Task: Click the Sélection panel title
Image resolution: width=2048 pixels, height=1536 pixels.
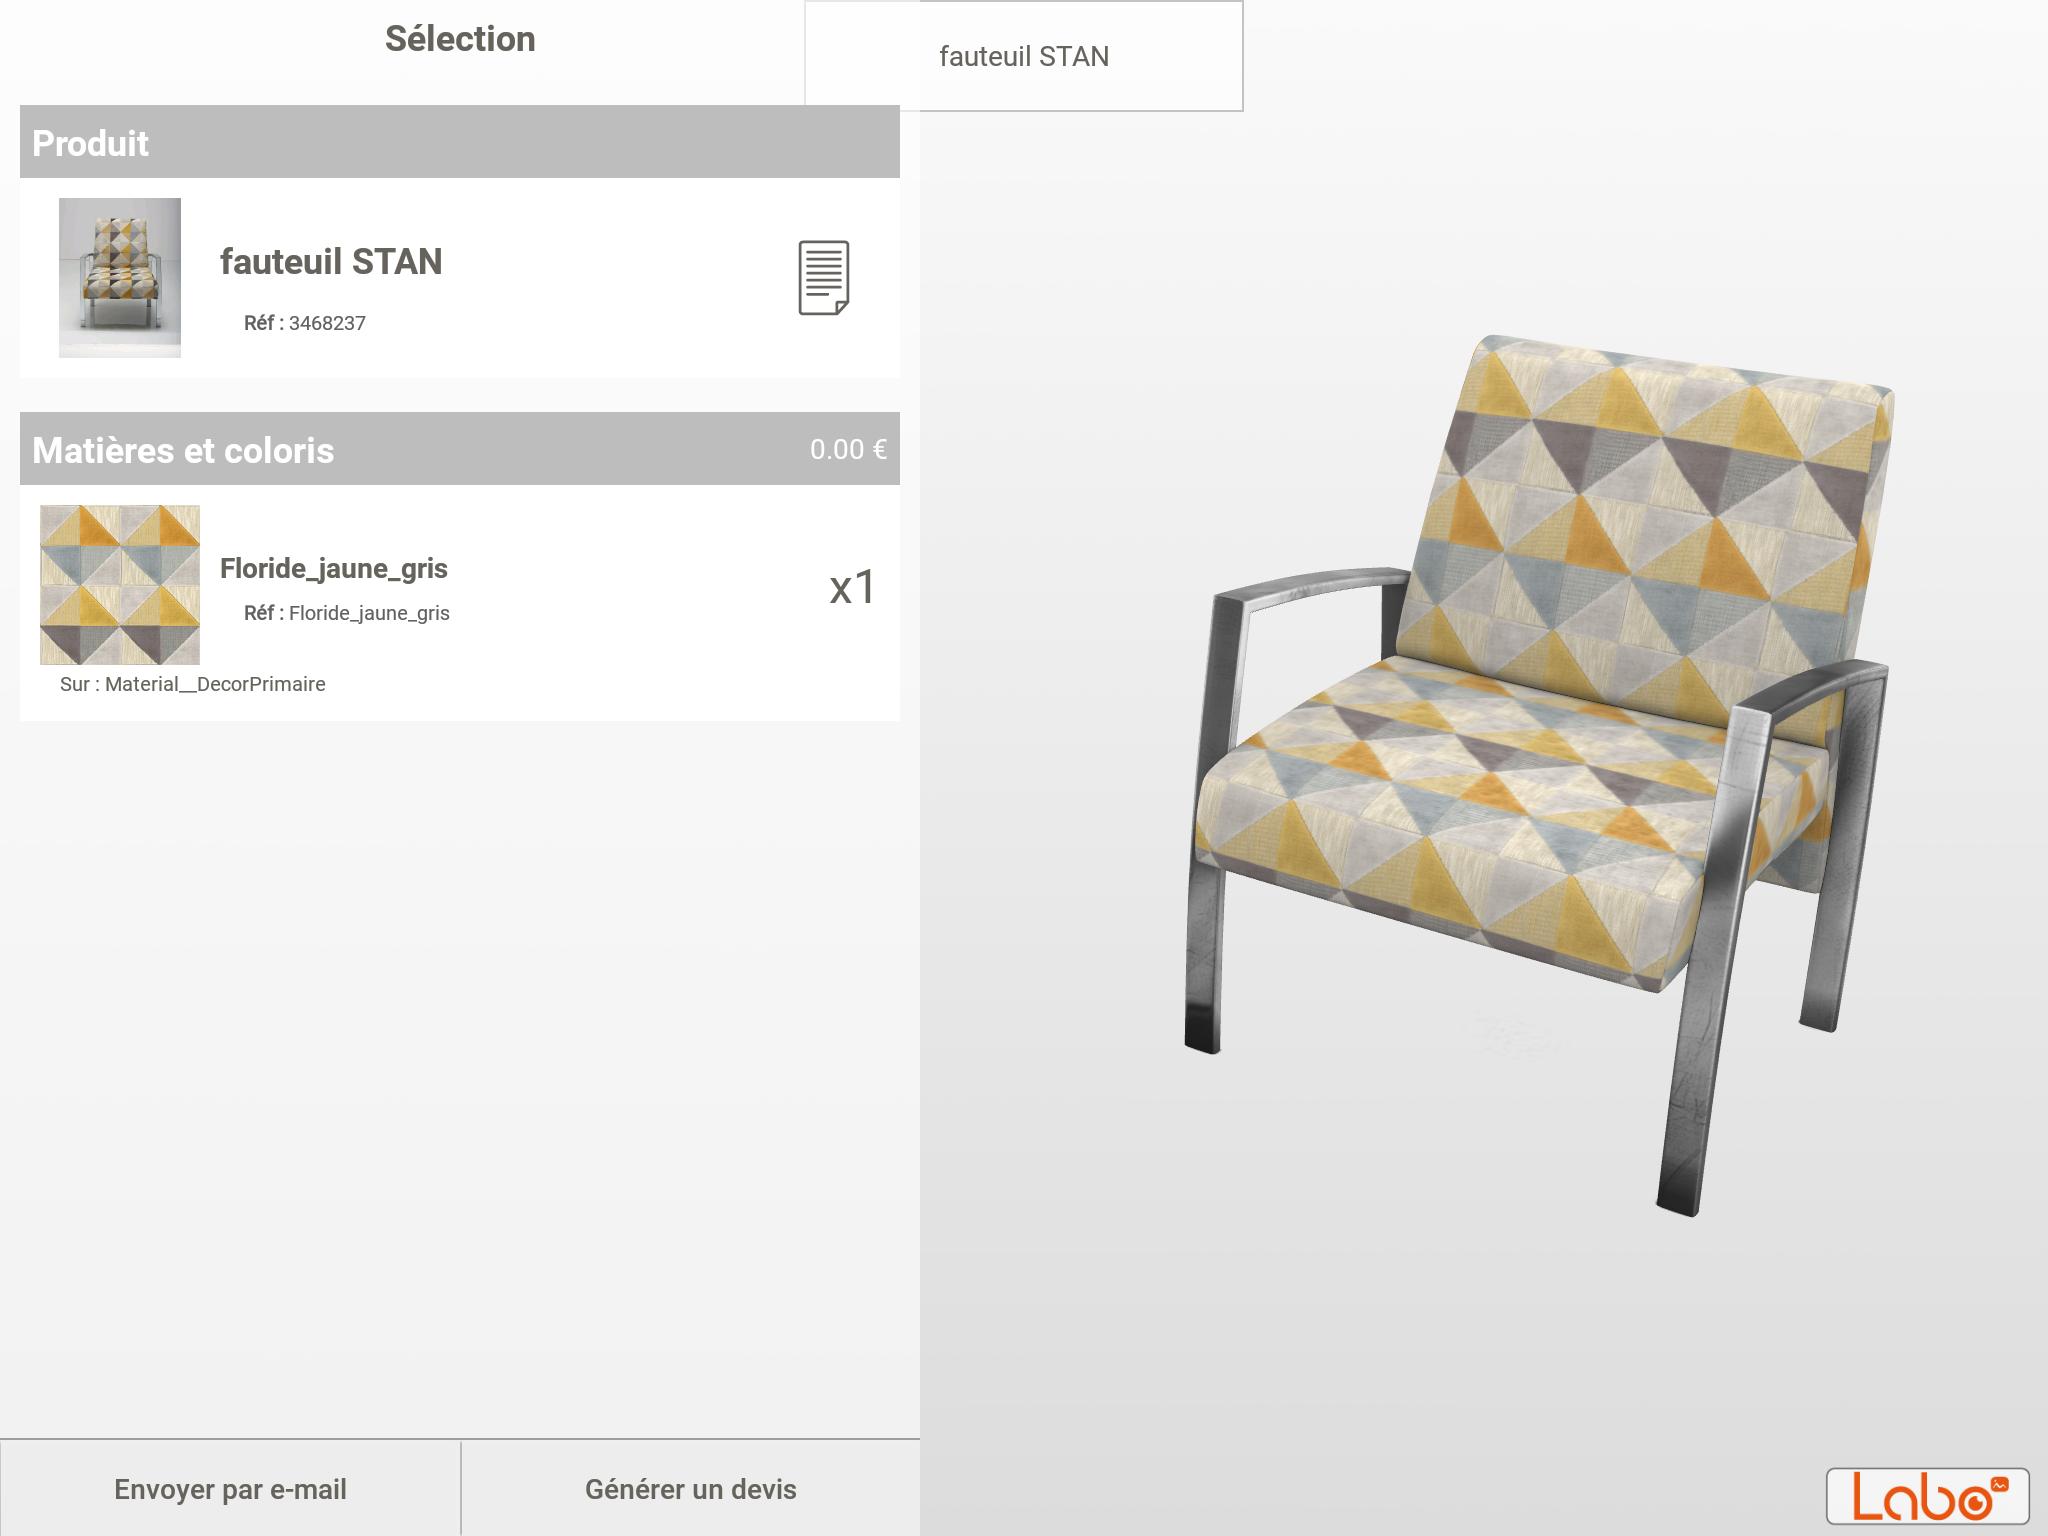Action: point(460,39)
